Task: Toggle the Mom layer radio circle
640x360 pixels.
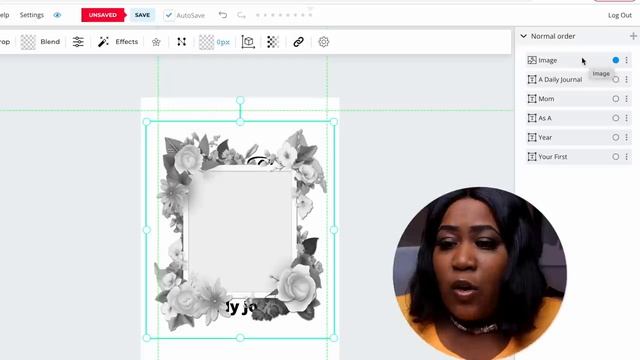Action: click(x=616, y=99)
